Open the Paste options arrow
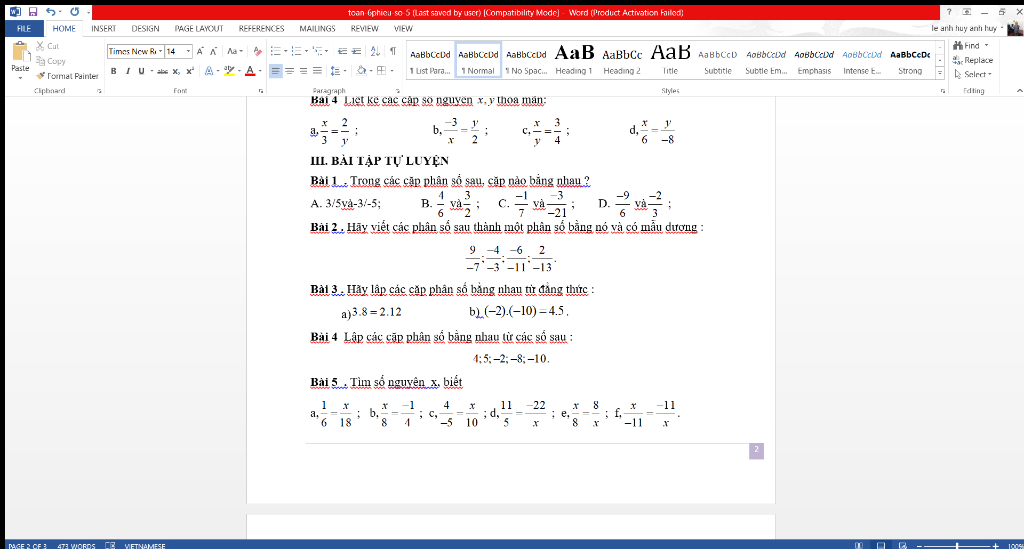 [20, 77]
